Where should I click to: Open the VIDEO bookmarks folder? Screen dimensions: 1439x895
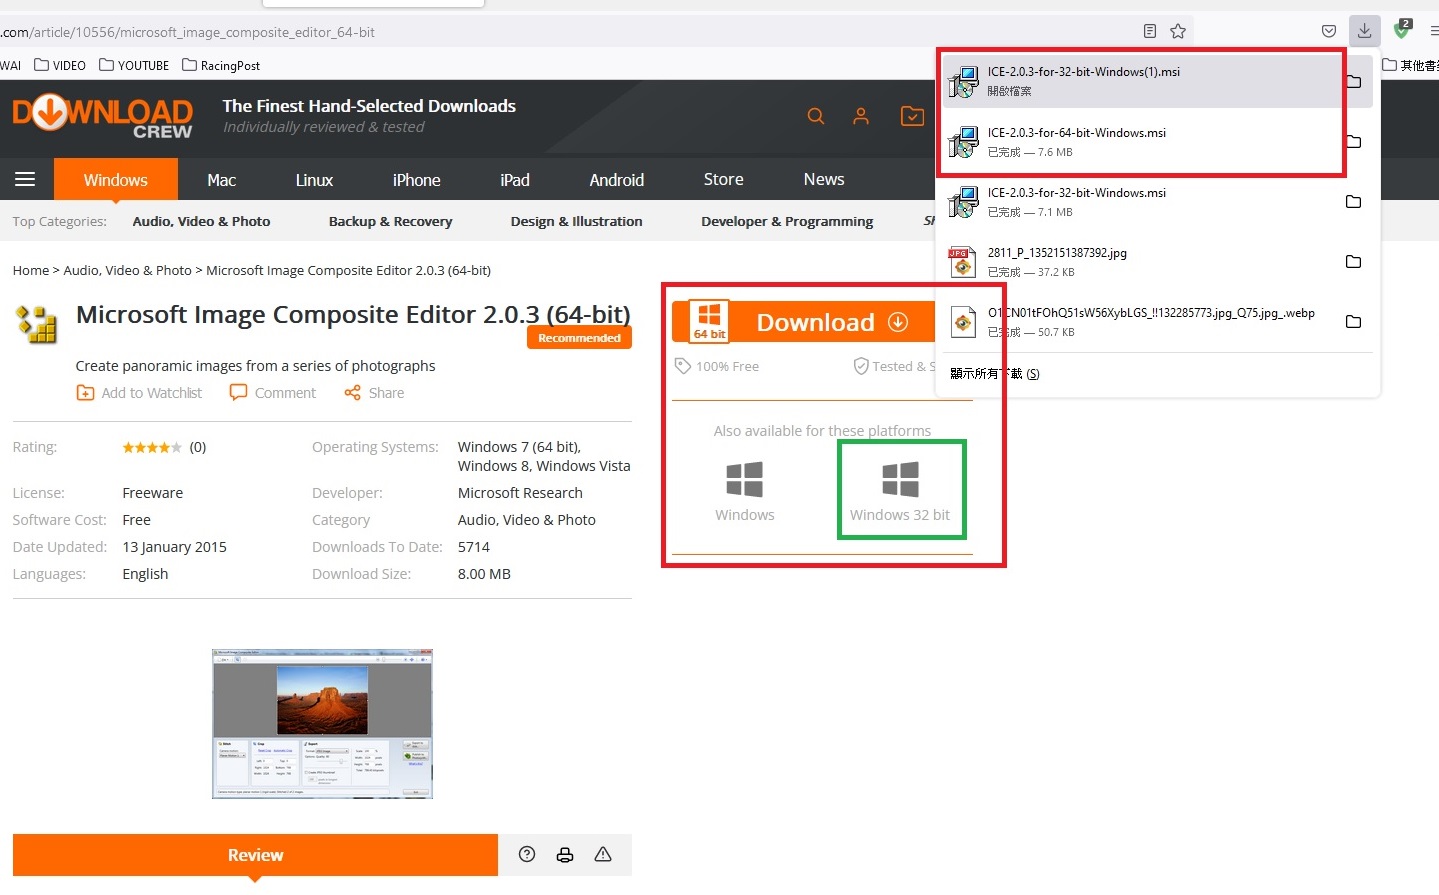click(x=60, y=65)
